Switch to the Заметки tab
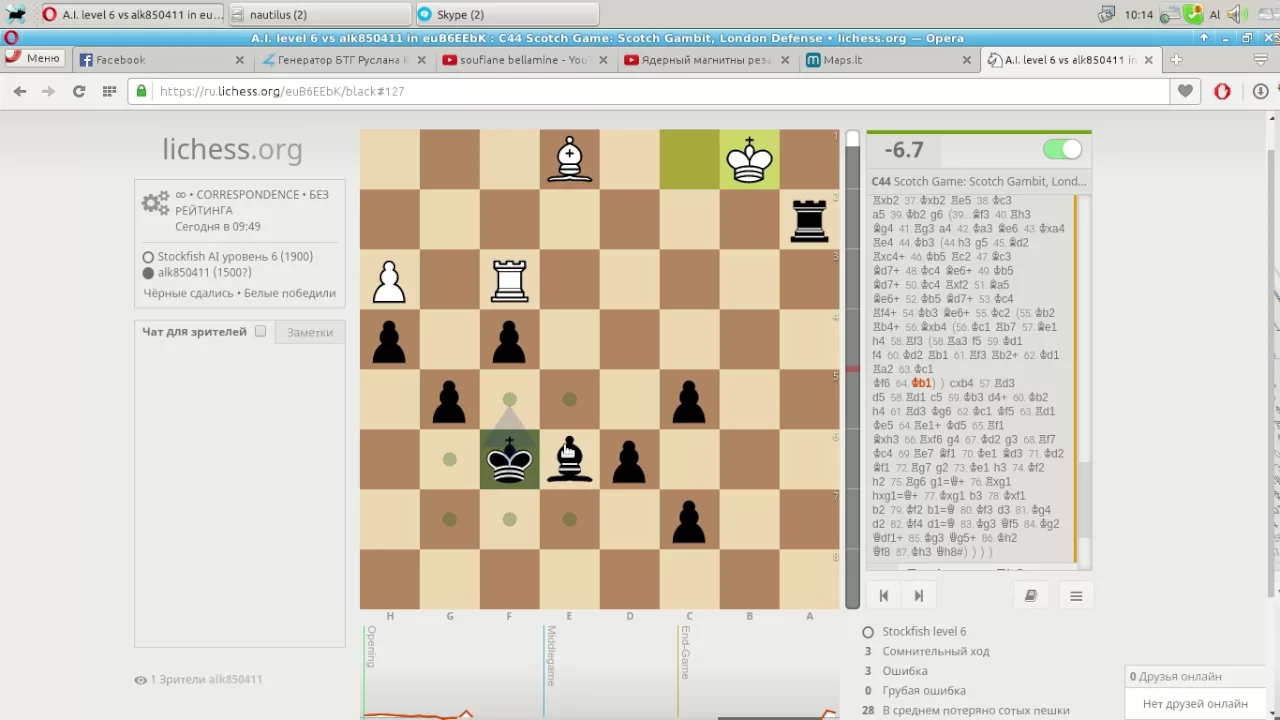1280x720 pixels. [x=310, y=332]
